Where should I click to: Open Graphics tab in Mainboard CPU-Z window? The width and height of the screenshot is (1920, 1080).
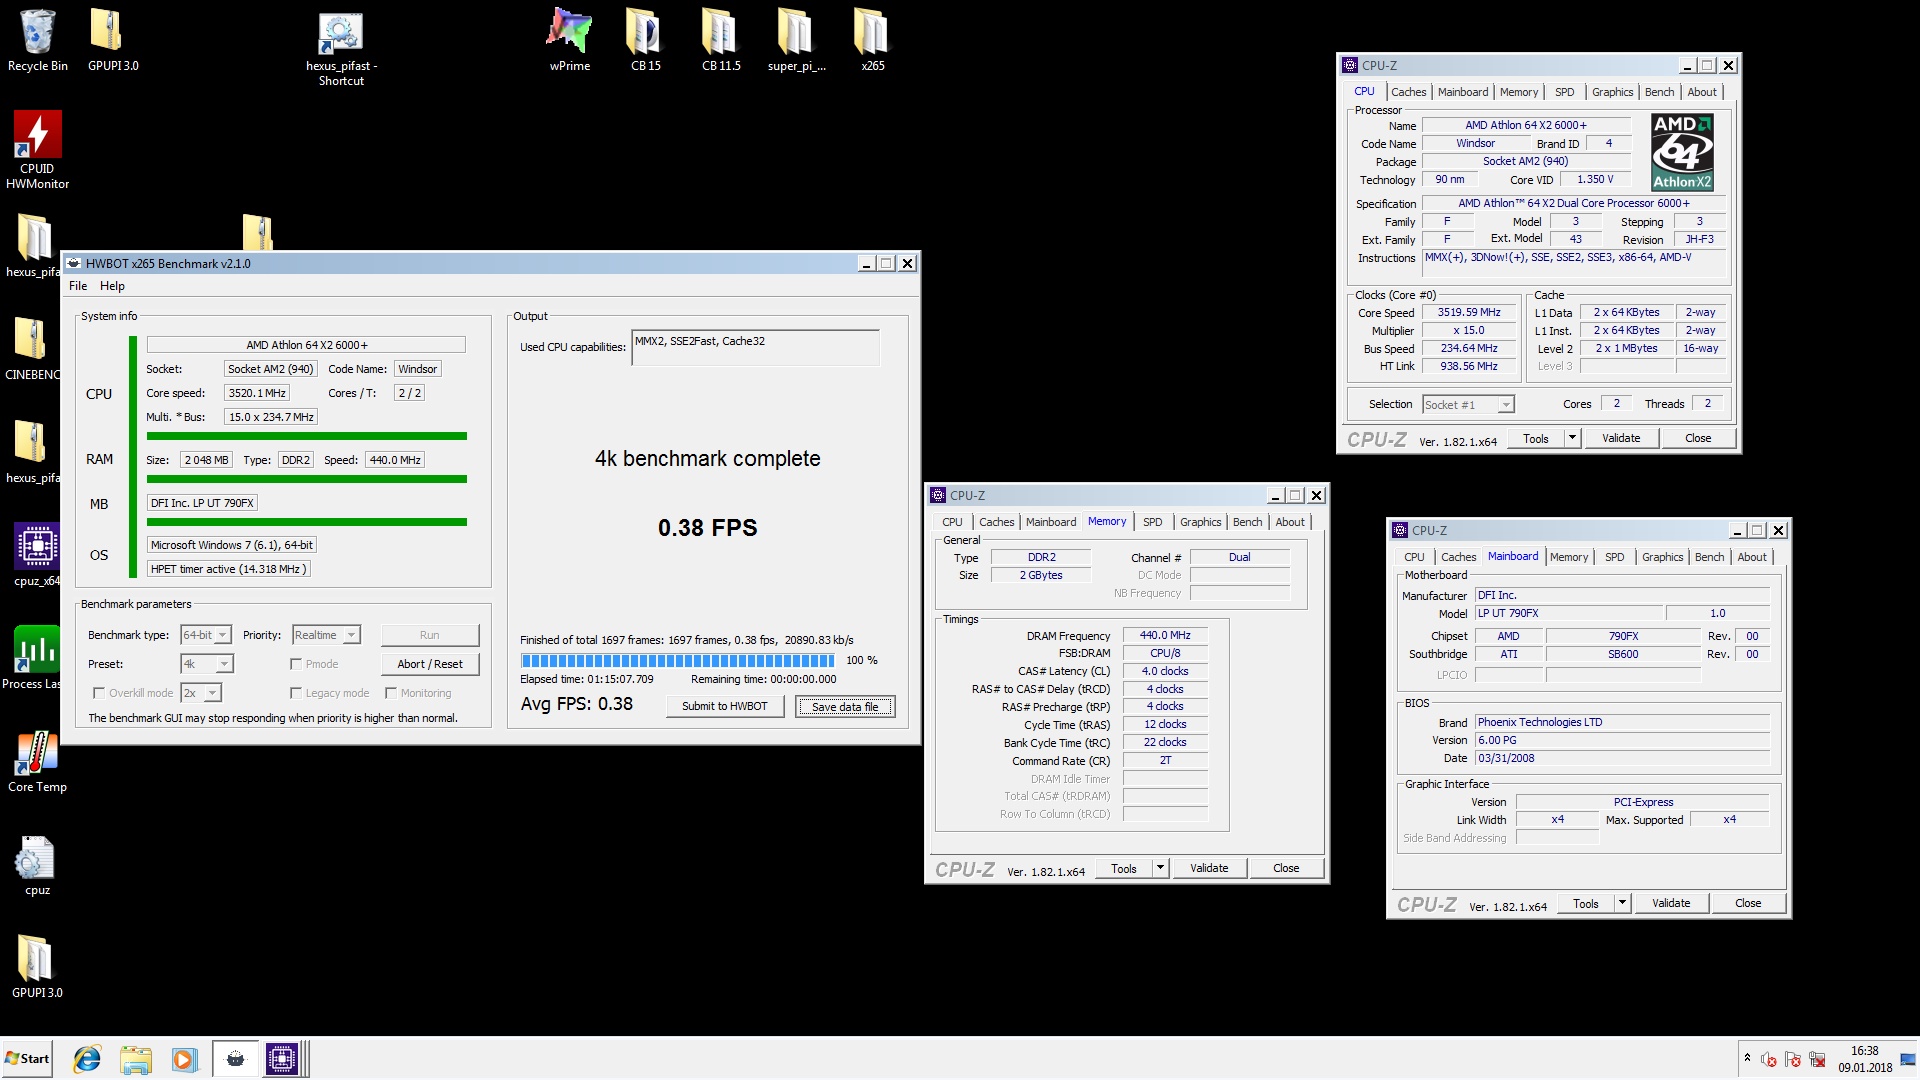pos(1662,557)
